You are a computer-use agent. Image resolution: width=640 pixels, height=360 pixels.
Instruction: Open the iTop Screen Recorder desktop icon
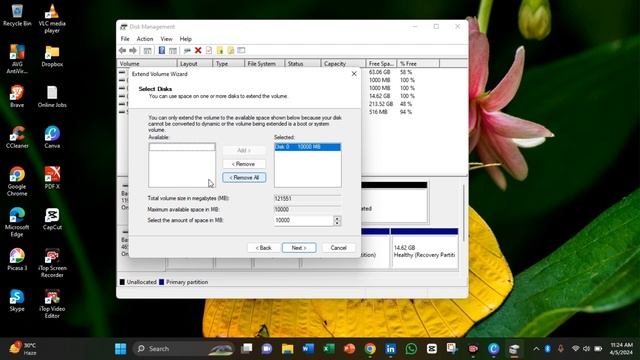[52, 263]
